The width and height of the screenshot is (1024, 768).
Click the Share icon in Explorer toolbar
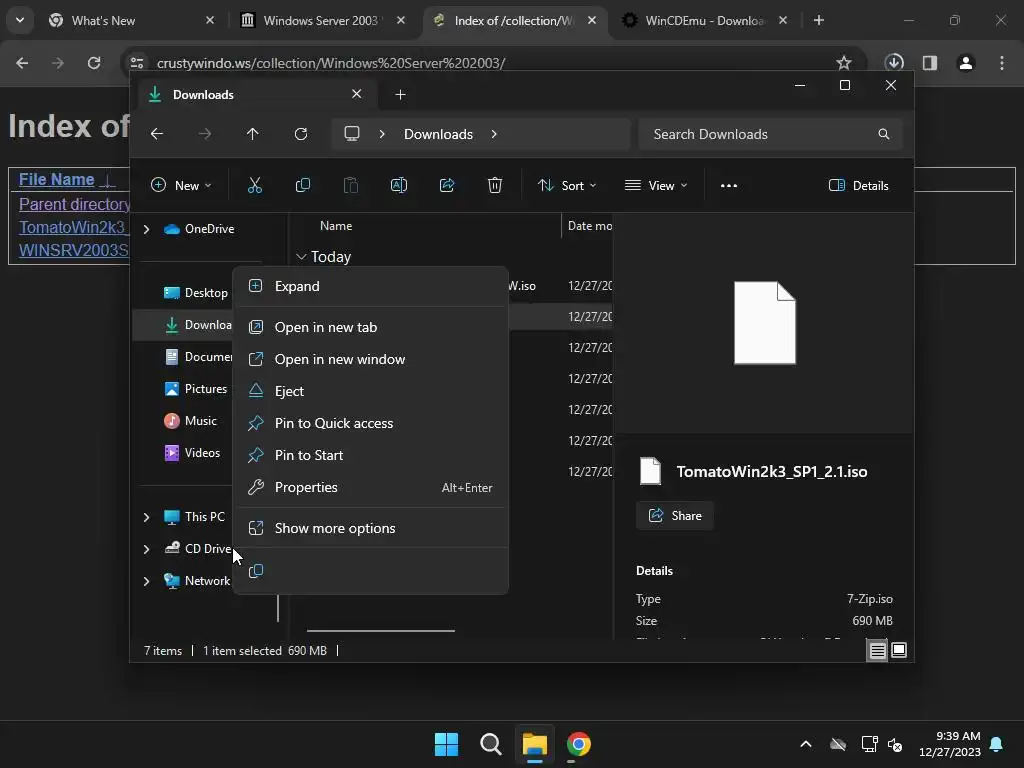[447, 185]
